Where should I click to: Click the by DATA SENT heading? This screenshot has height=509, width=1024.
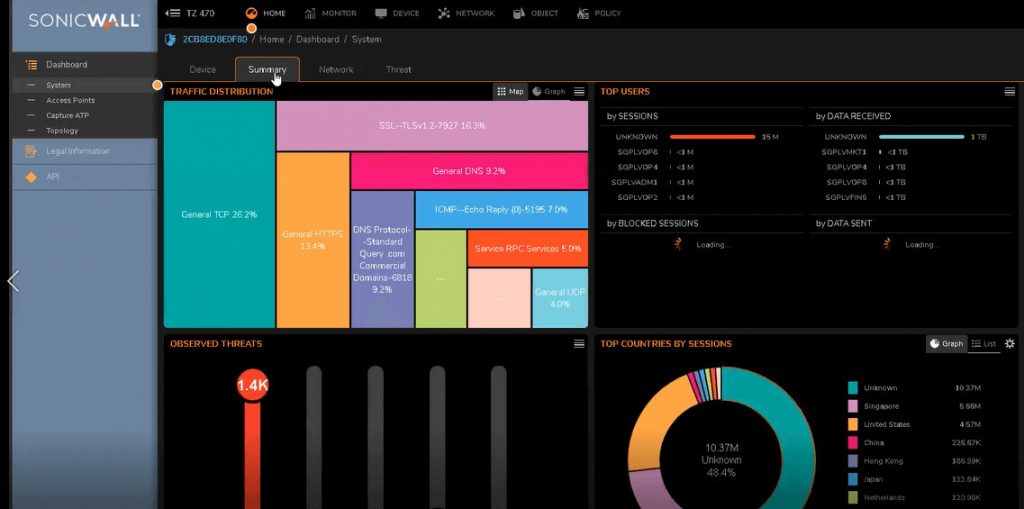click(x=843, y=223)
